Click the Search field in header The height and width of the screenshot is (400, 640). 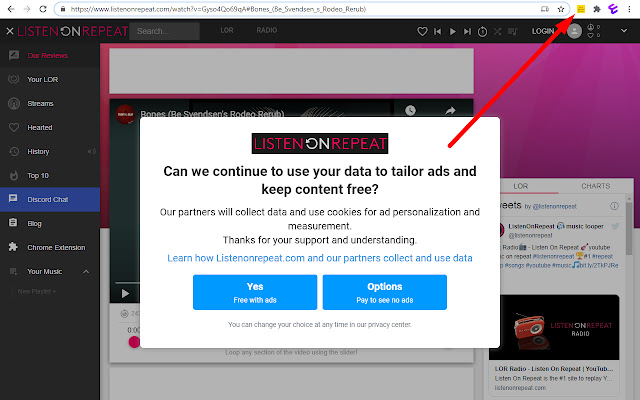(164, 31)
